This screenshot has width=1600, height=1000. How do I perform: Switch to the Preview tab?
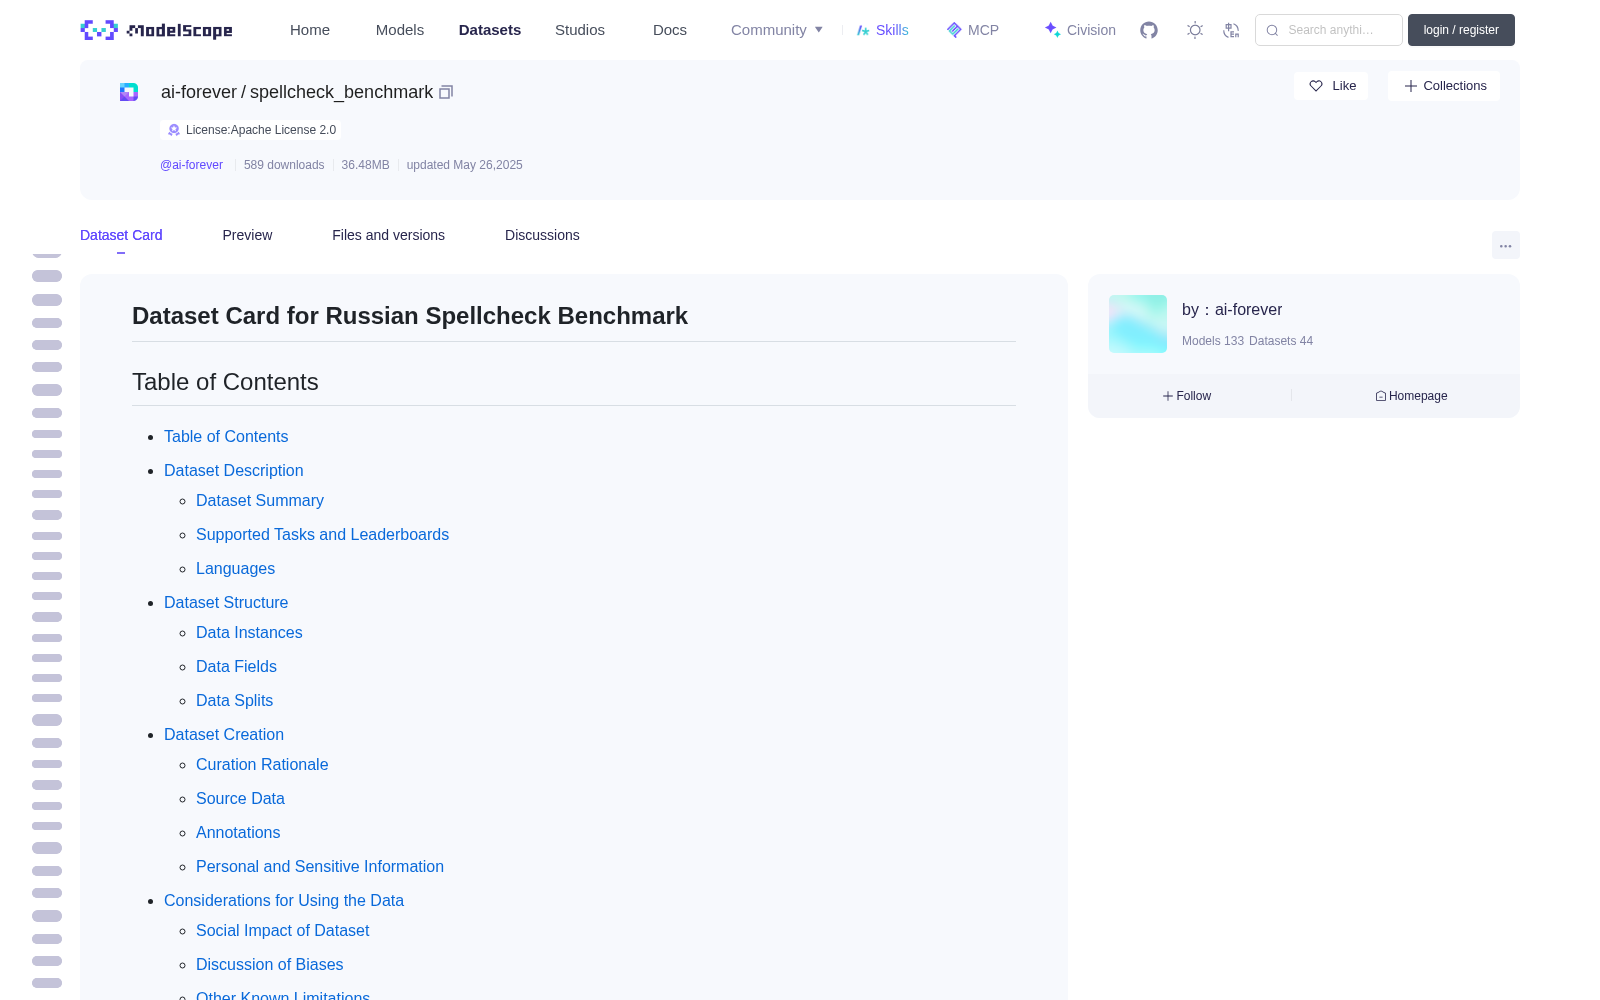247,235
